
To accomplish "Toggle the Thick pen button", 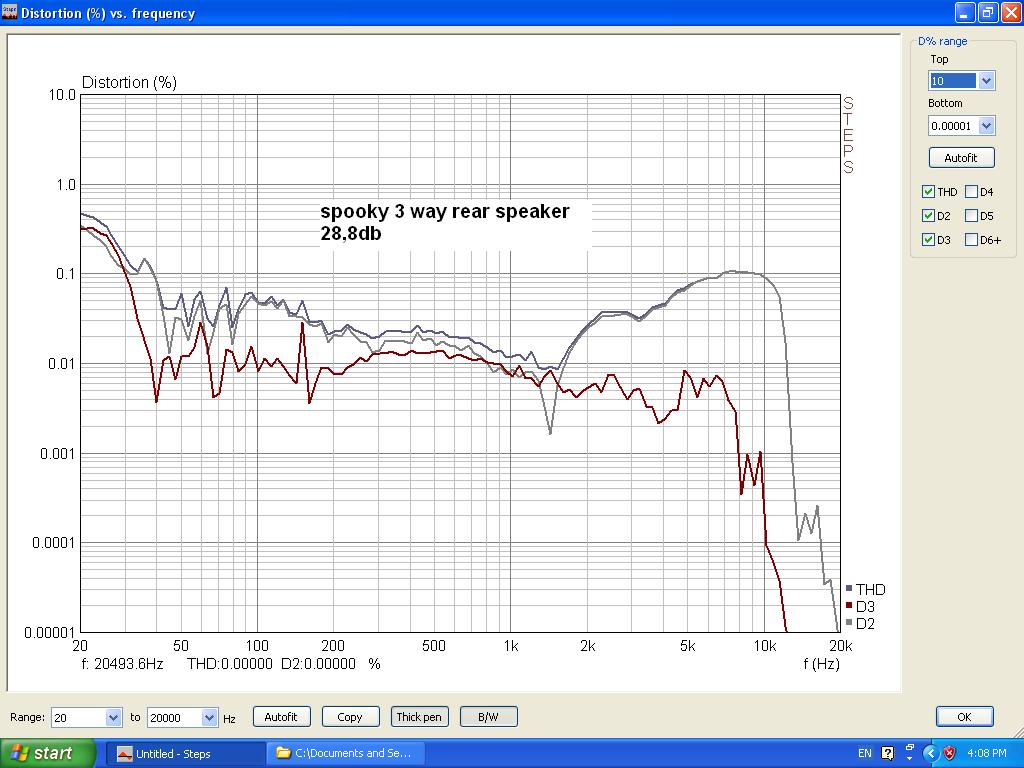I will (x=419, y=716).
